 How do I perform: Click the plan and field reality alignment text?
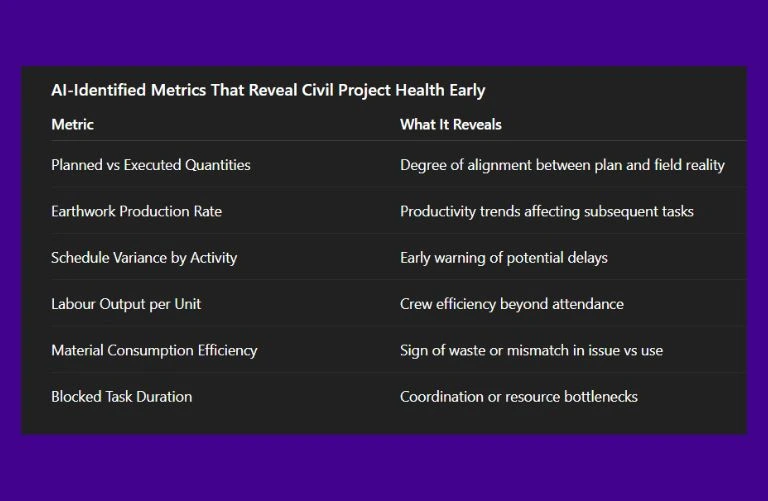pyautogui.click(x=562, y=165)
